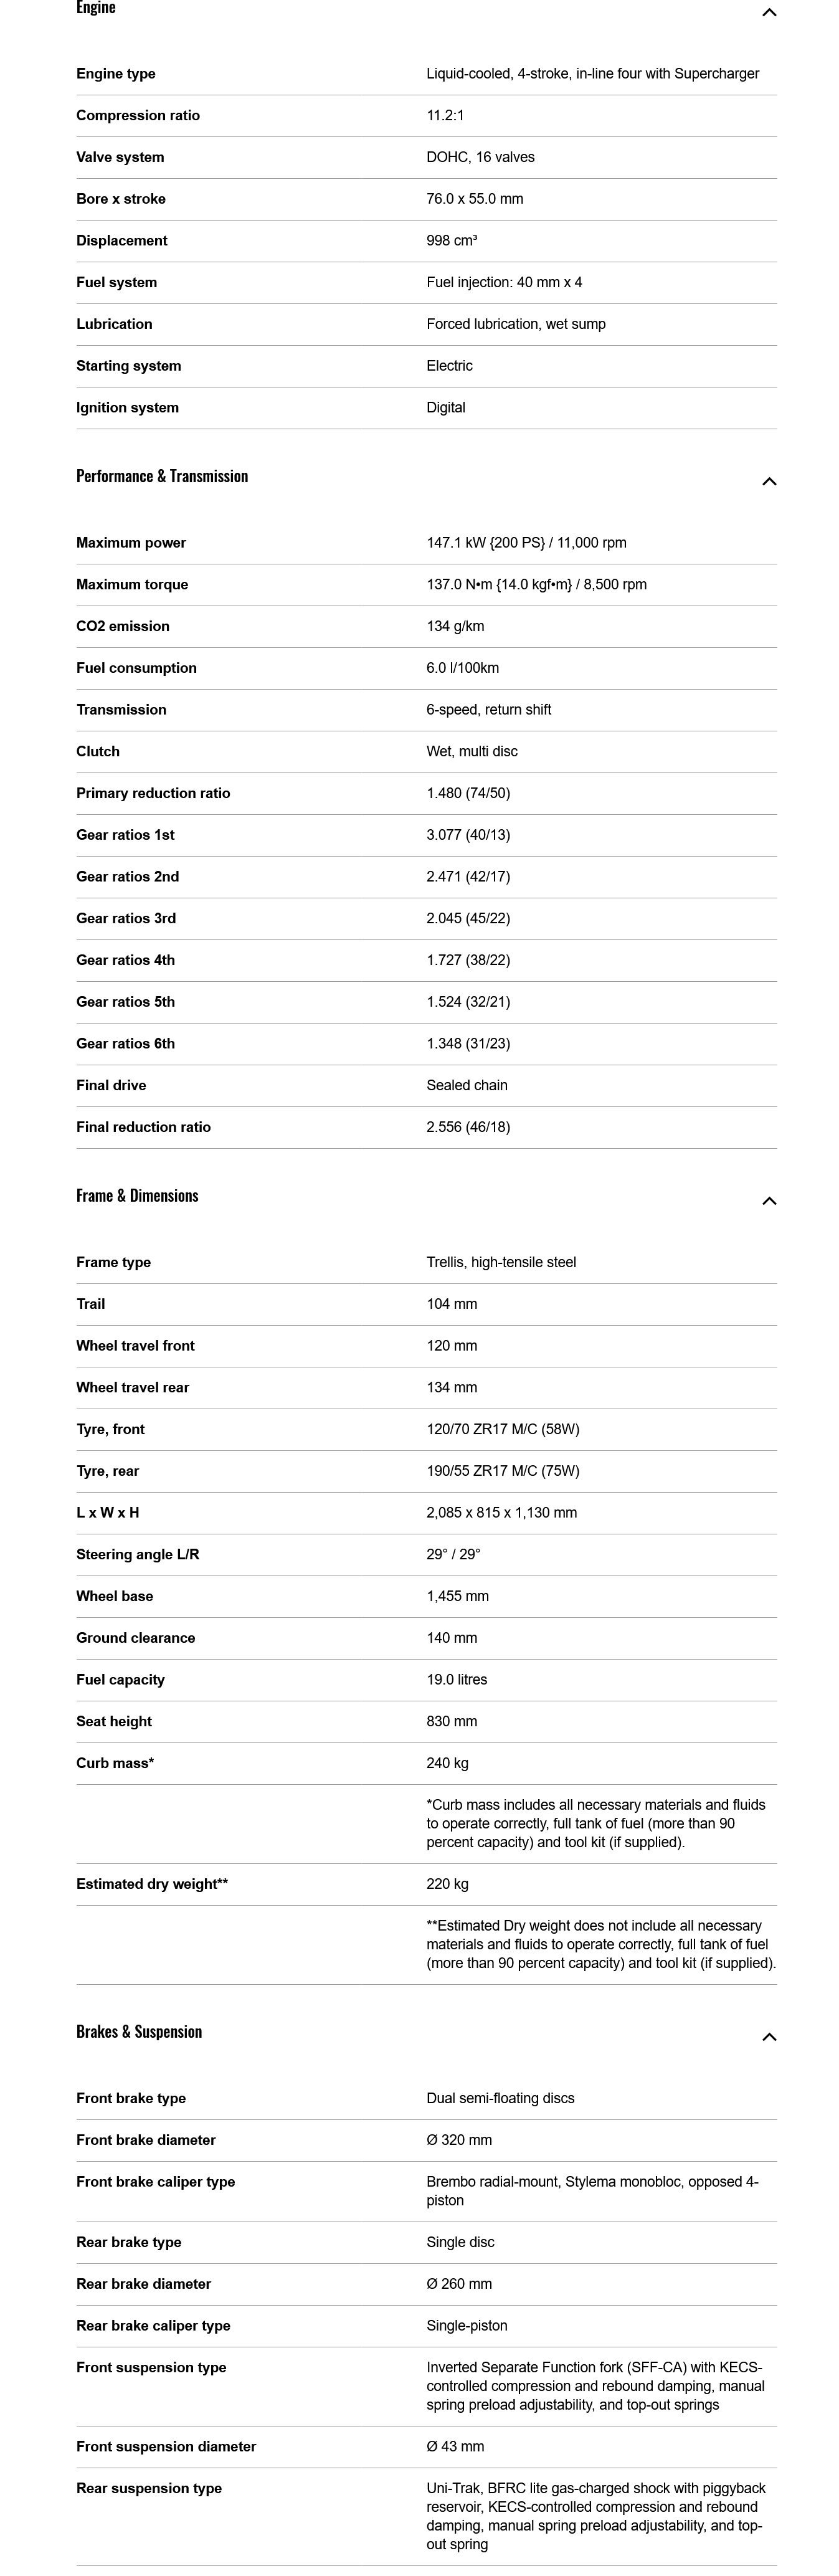Click the Performance & Transmission heading
The height and width of the screenshot is (2576, 839).
162,476
